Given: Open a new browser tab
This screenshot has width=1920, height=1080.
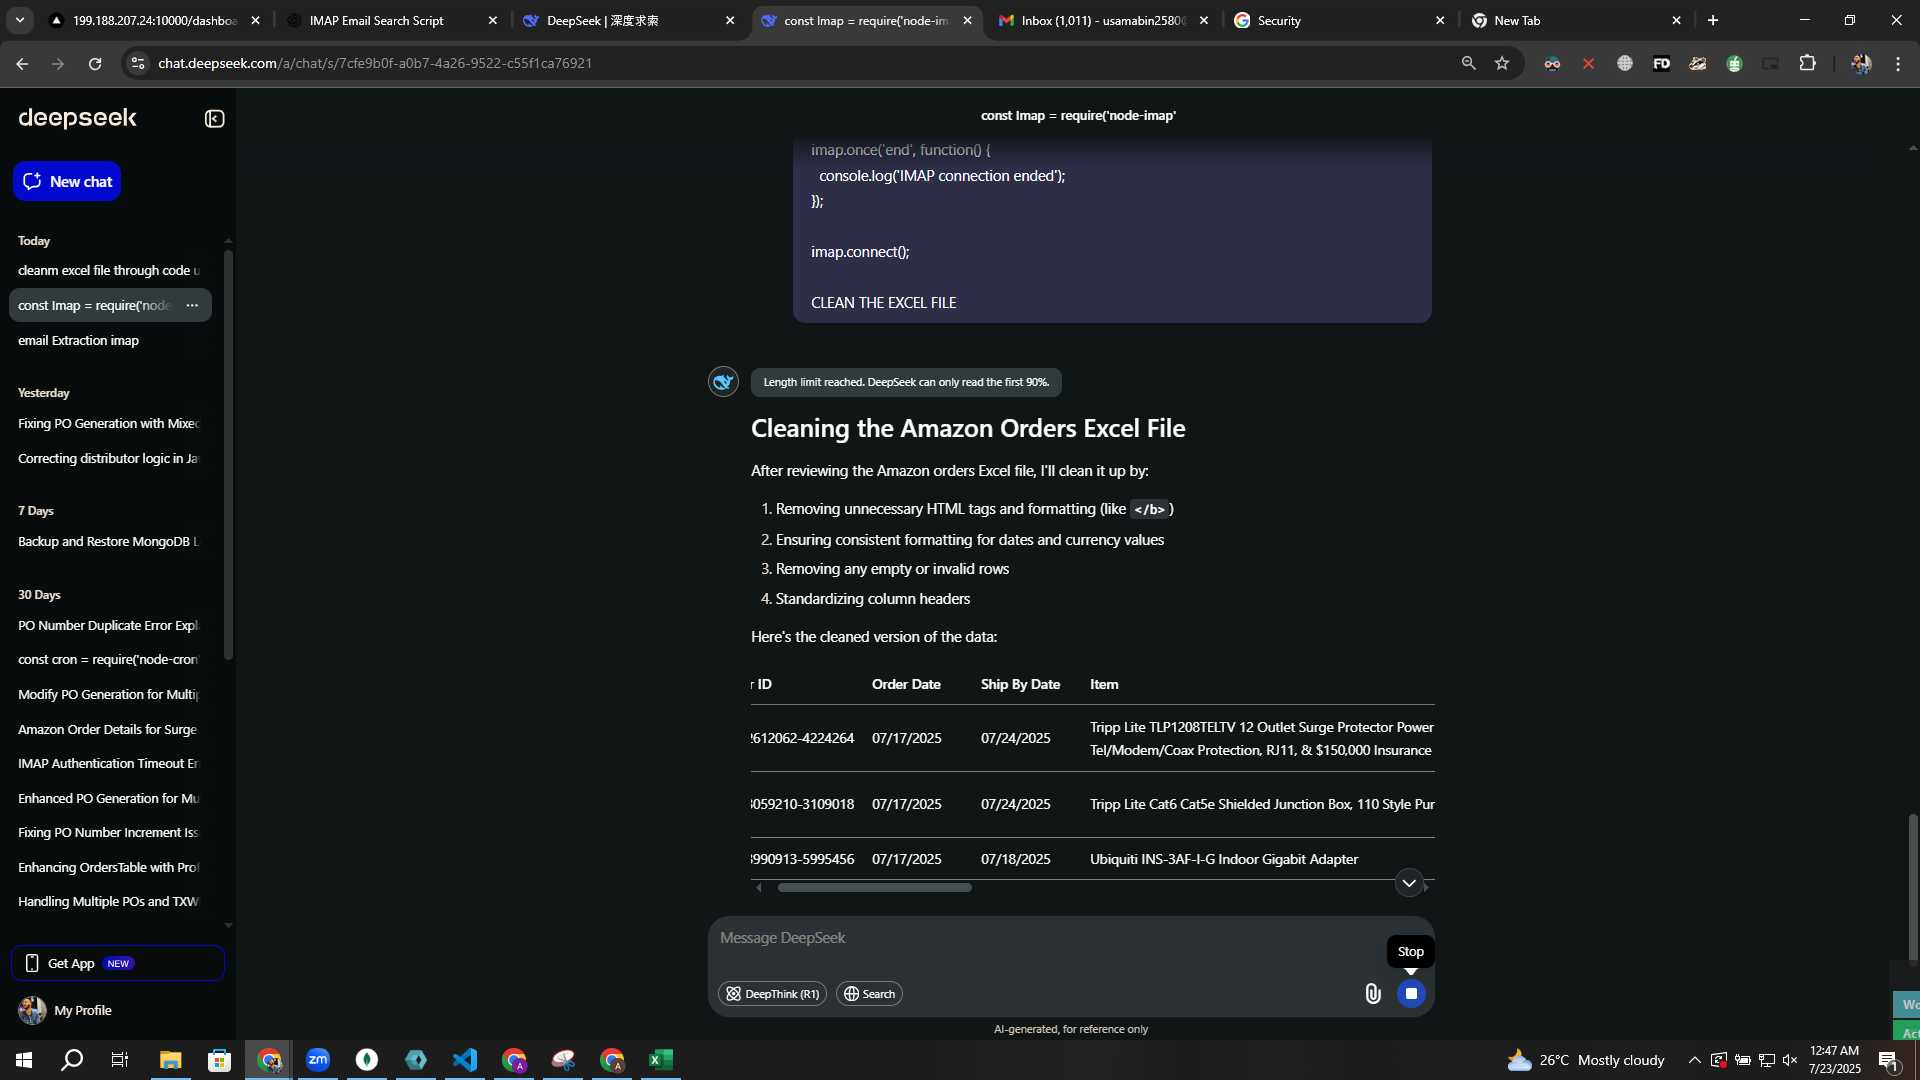Looking at the screenshot, I should (1713, 20).
